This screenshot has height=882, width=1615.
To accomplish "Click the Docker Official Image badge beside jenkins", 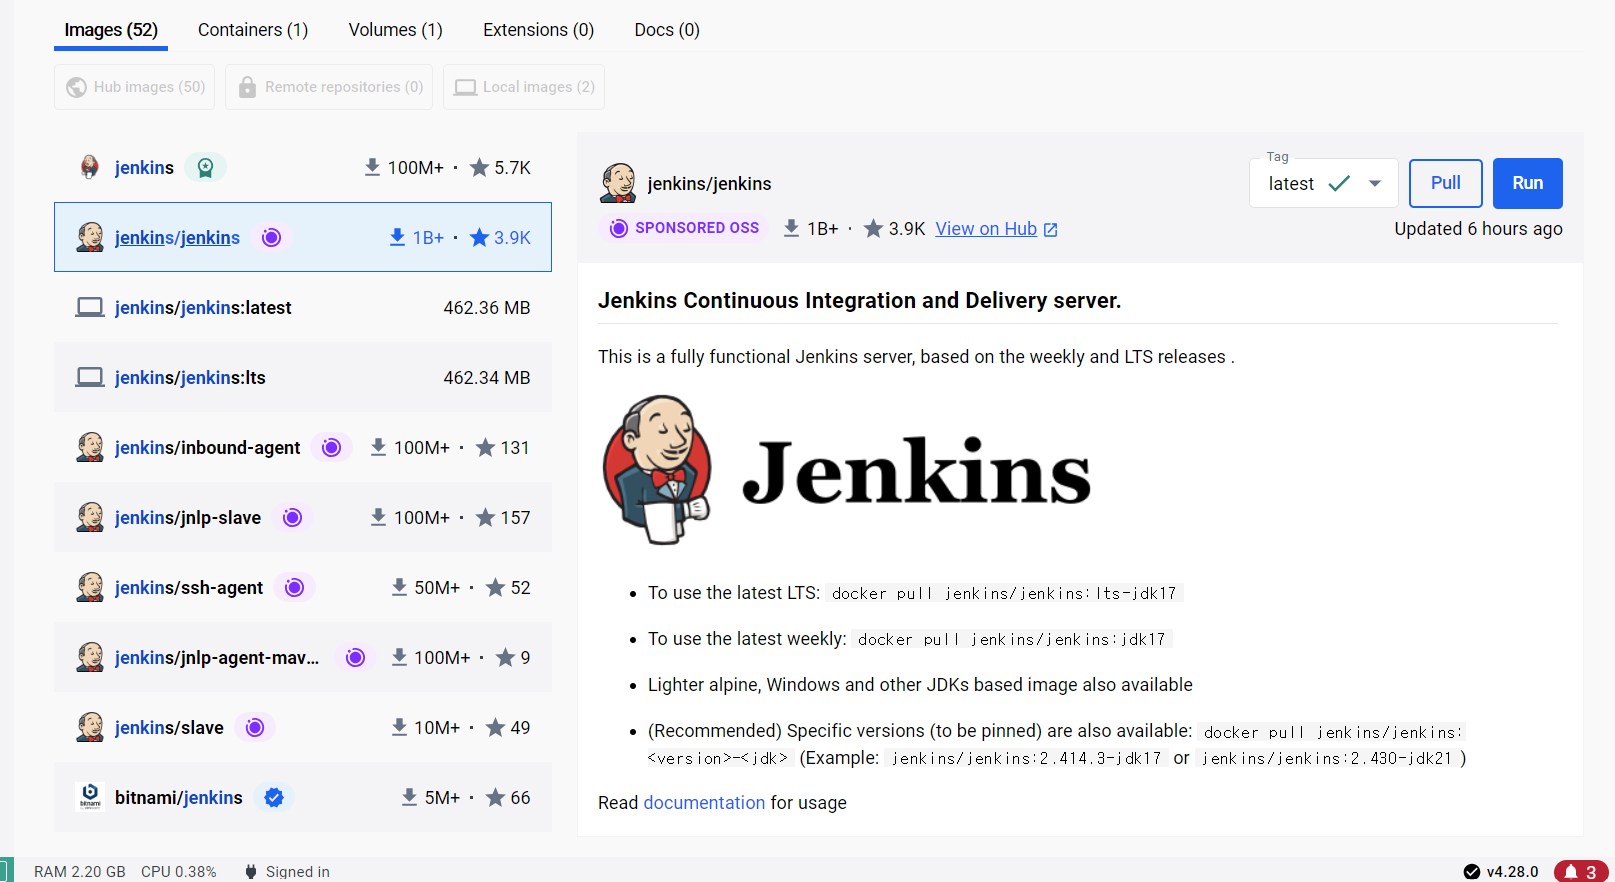I will [x=205, y=167].
